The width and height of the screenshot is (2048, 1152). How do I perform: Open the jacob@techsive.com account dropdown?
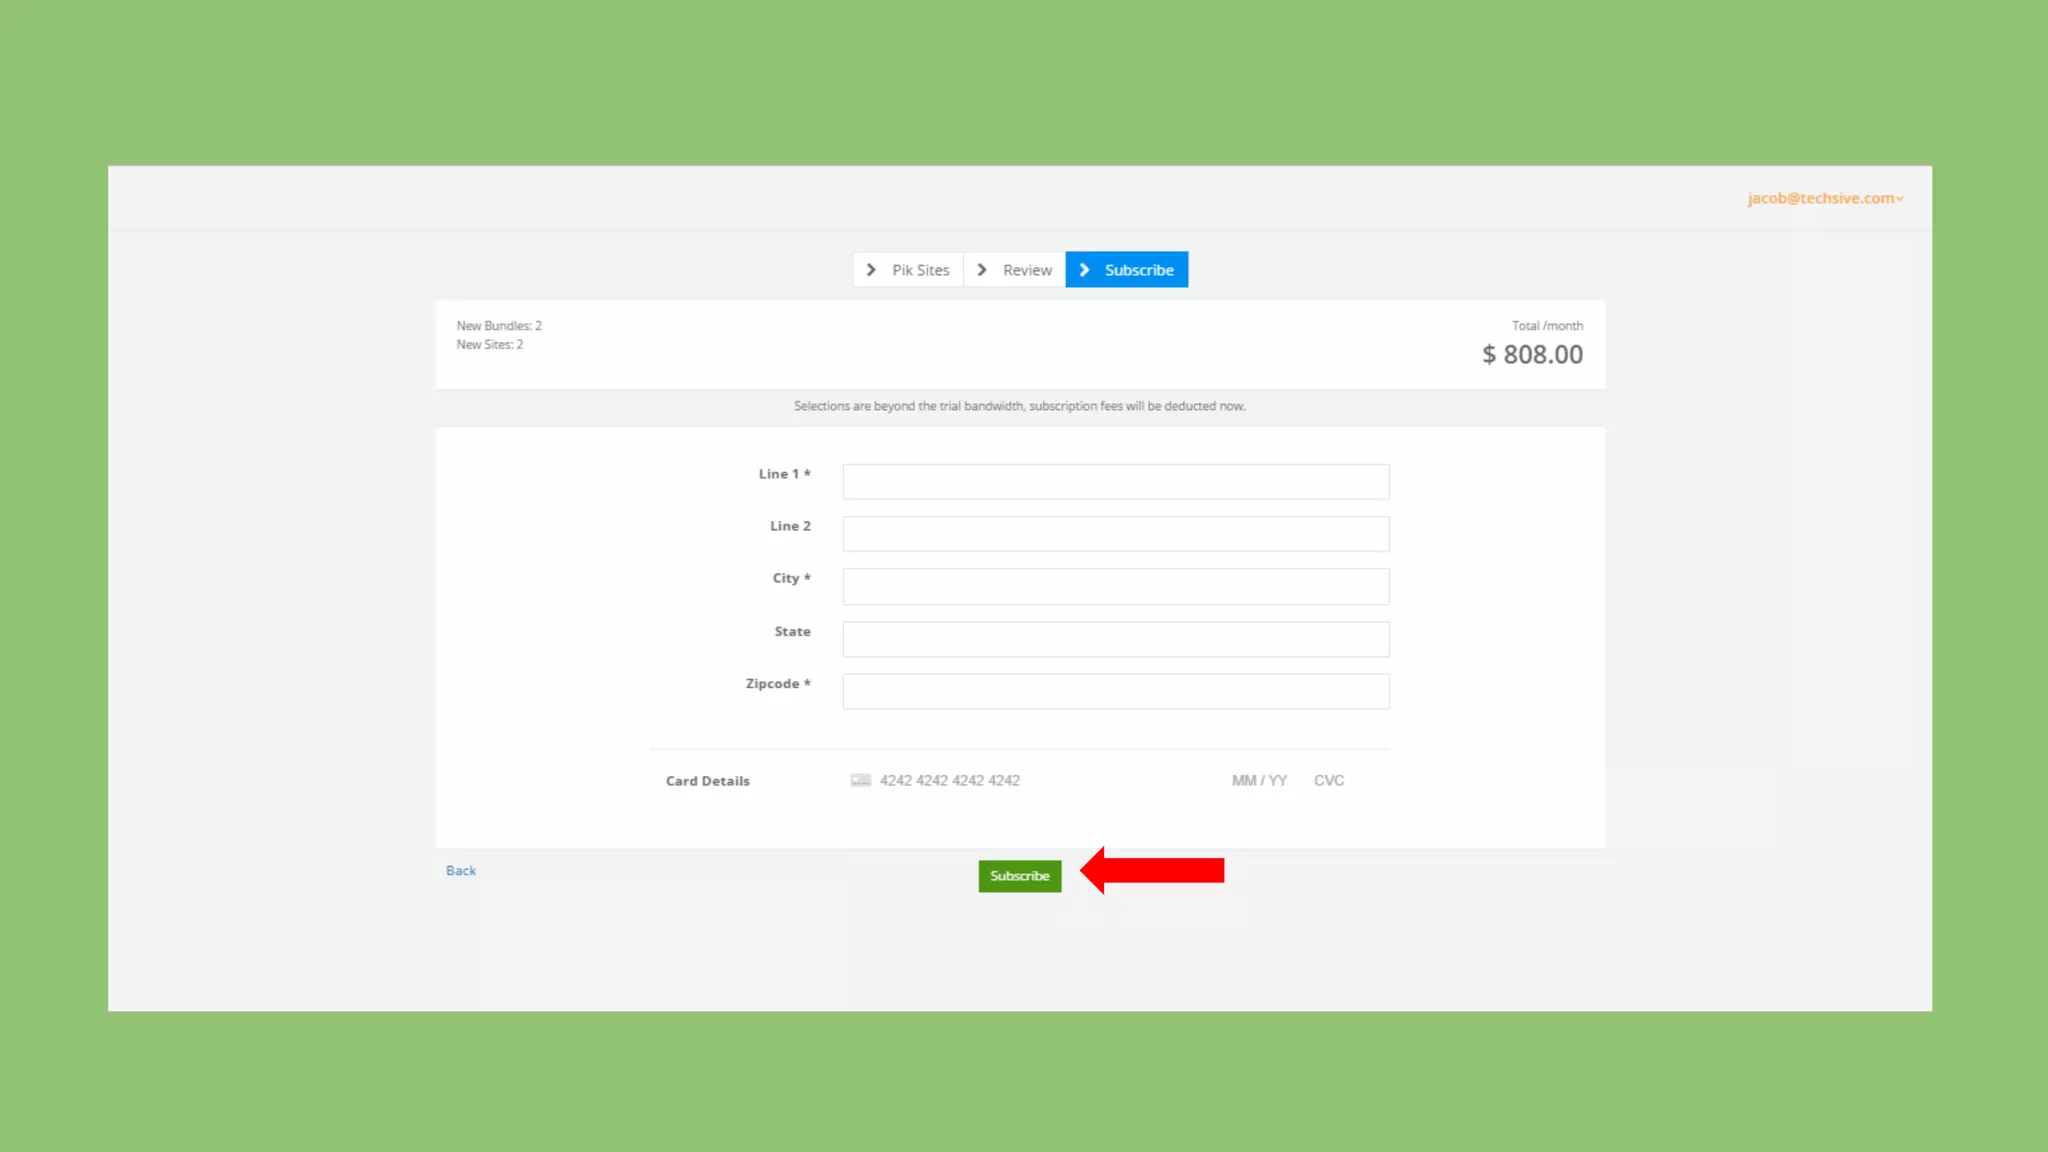click(1824, 198)
